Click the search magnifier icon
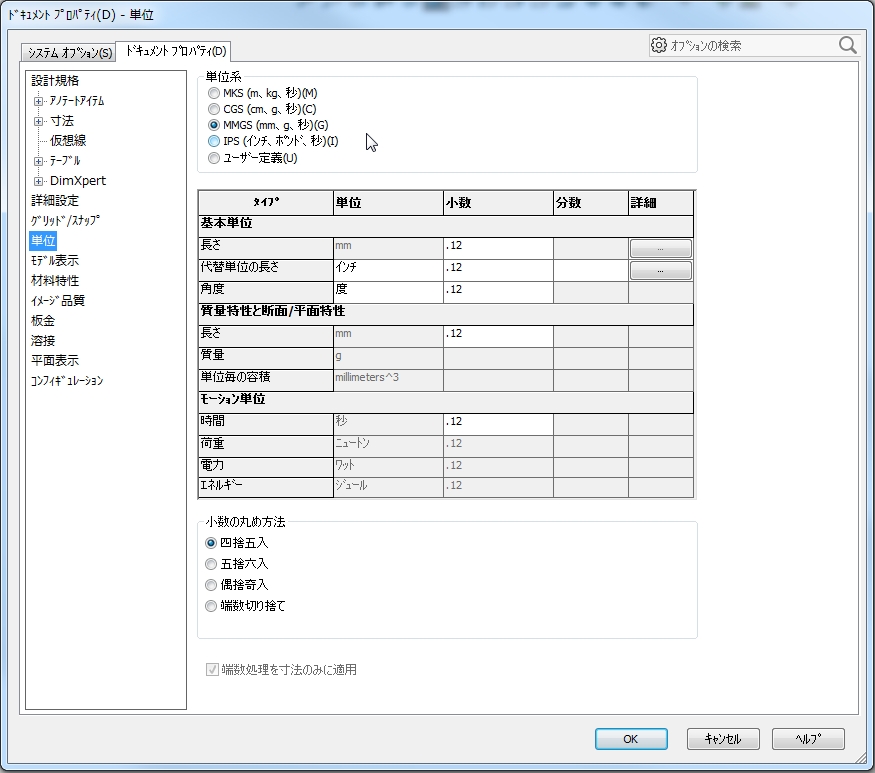This screenshot has width=875, height=773. pyautogui.click(x=847, y=45)
